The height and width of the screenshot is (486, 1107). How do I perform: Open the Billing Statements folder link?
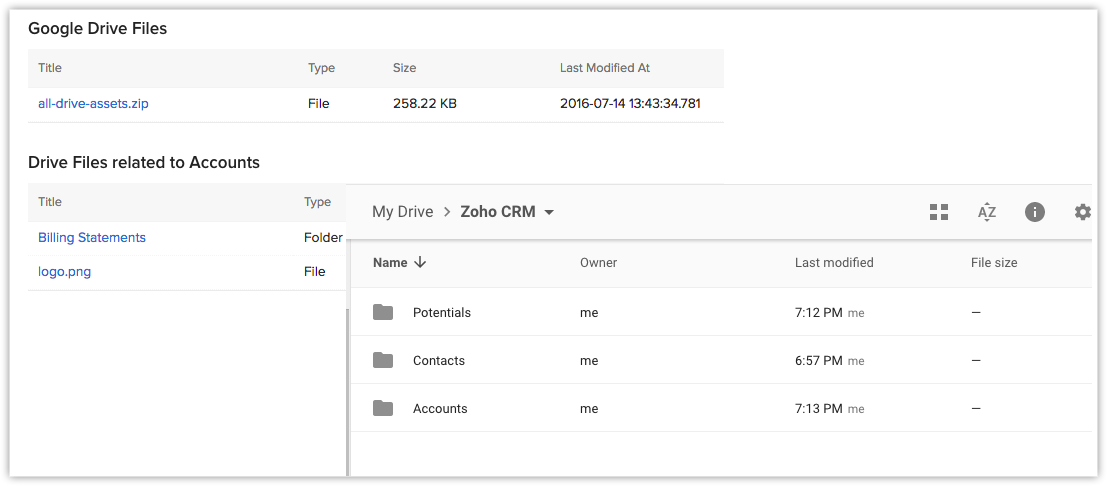click(x=92, y=238)
